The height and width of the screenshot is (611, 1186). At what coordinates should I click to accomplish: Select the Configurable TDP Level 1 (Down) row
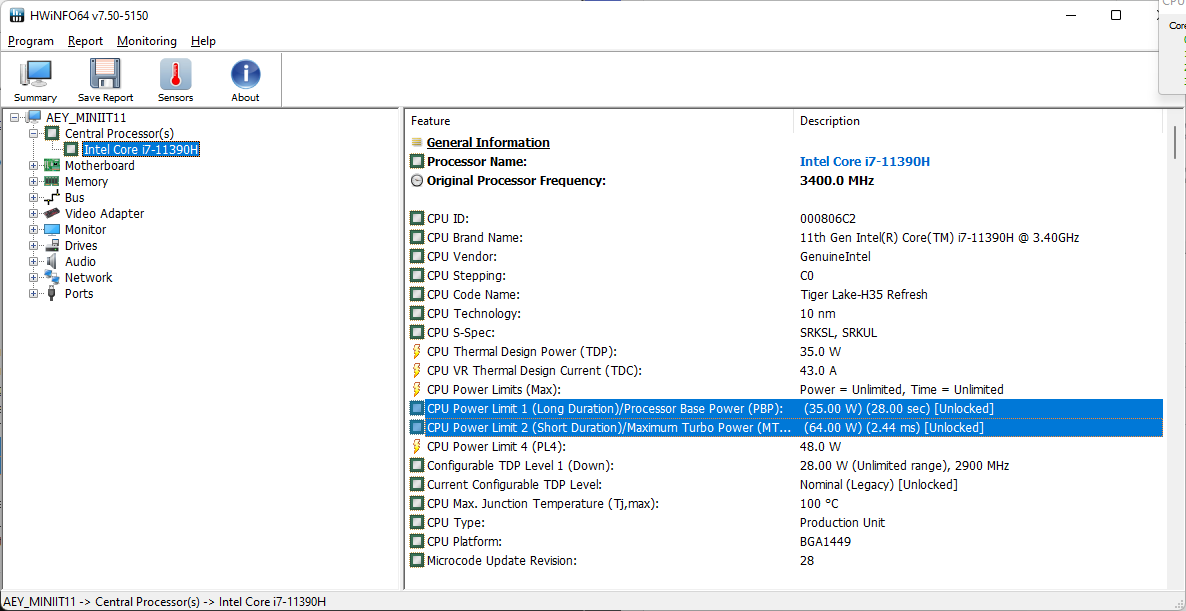[x=785, y=466]
